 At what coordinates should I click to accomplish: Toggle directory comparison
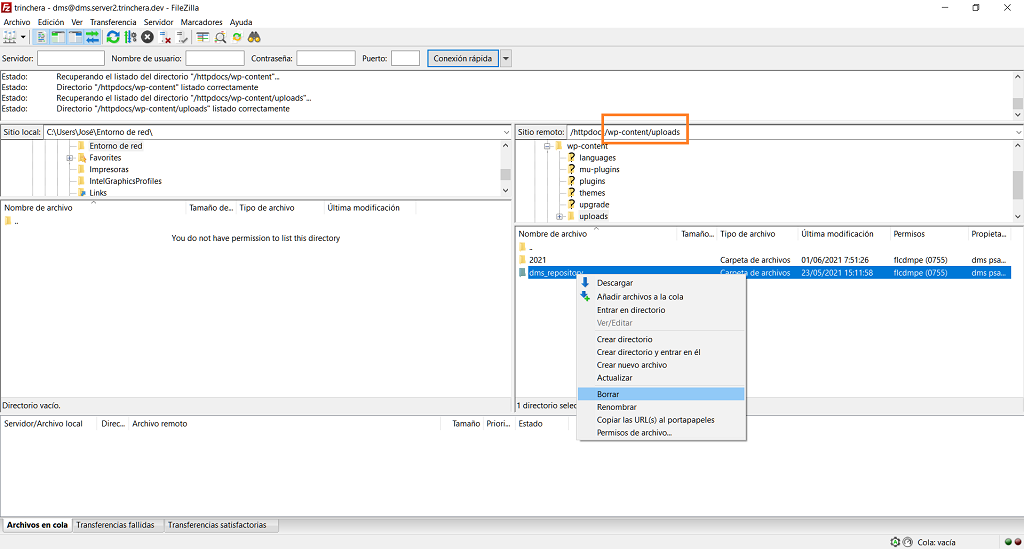pos(221,37)
